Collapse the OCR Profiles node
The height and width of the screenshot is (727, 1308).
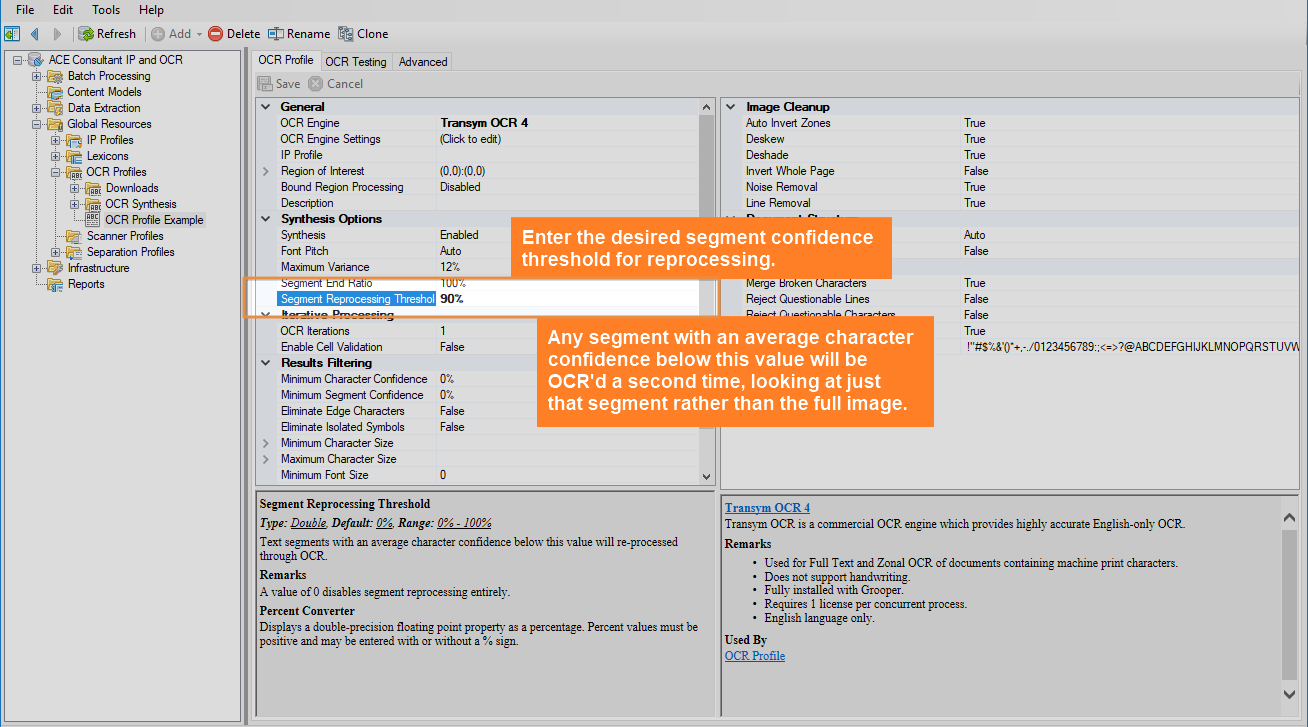point(55,172)
